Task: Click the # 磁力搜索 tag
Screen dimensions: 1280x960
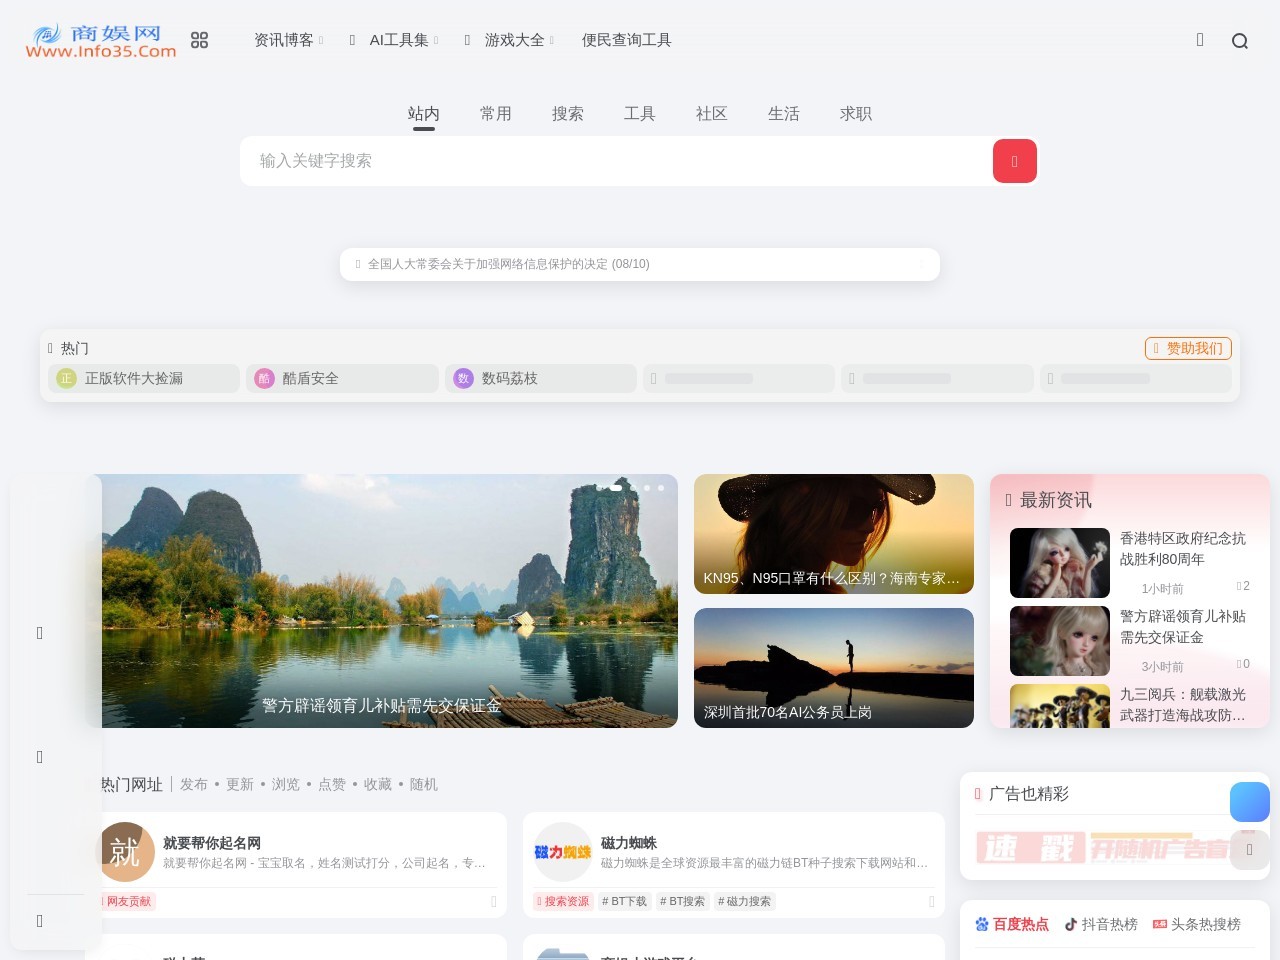Action: [745, 901]
